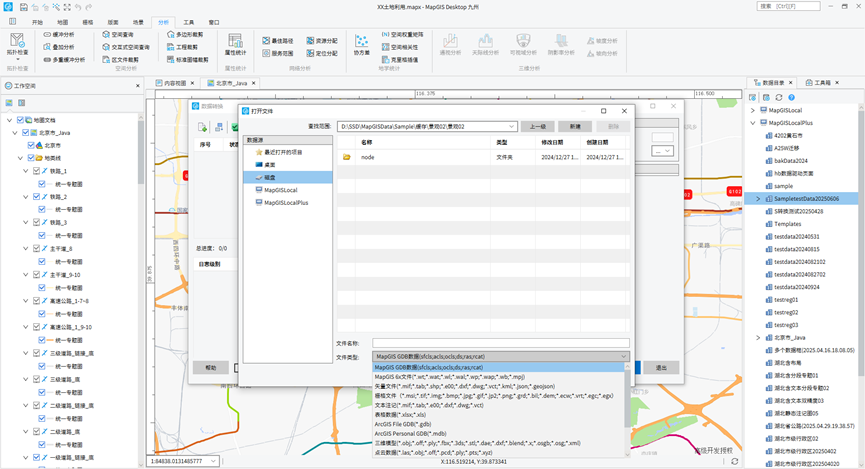Open the 属性统计 attribute statistics tool
865x469 pixels.
pos(236,46)
